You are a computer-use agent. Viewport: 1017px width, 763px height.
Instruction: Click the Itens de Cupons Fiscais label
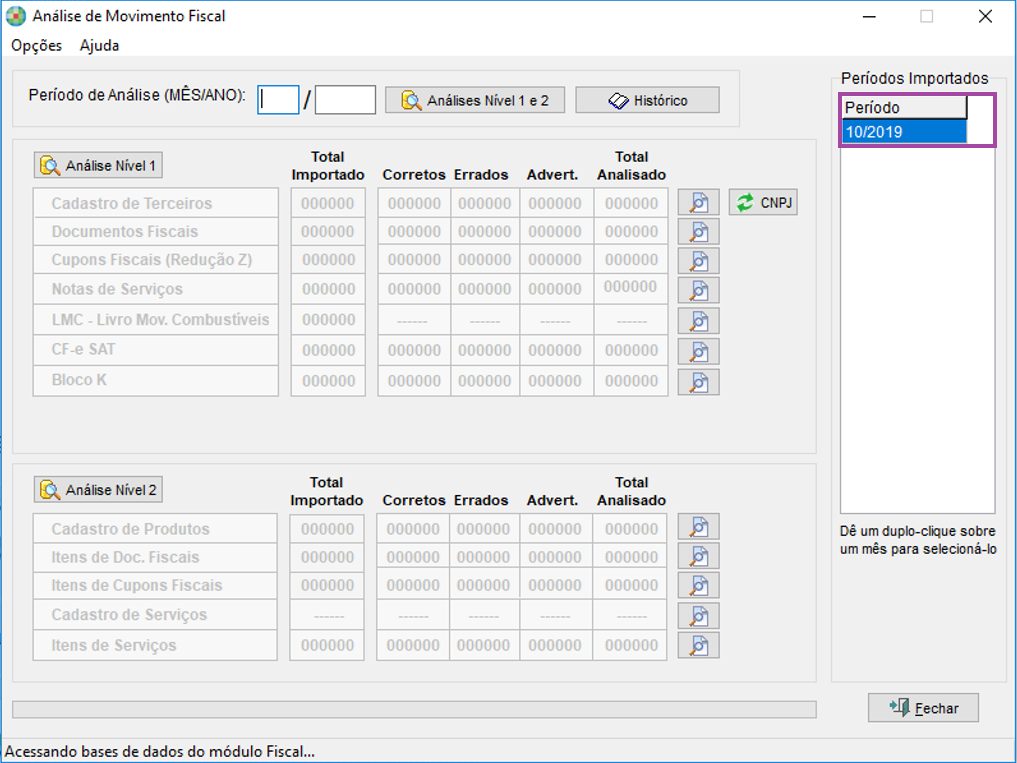pyautogui.click(x=155, y=585)
